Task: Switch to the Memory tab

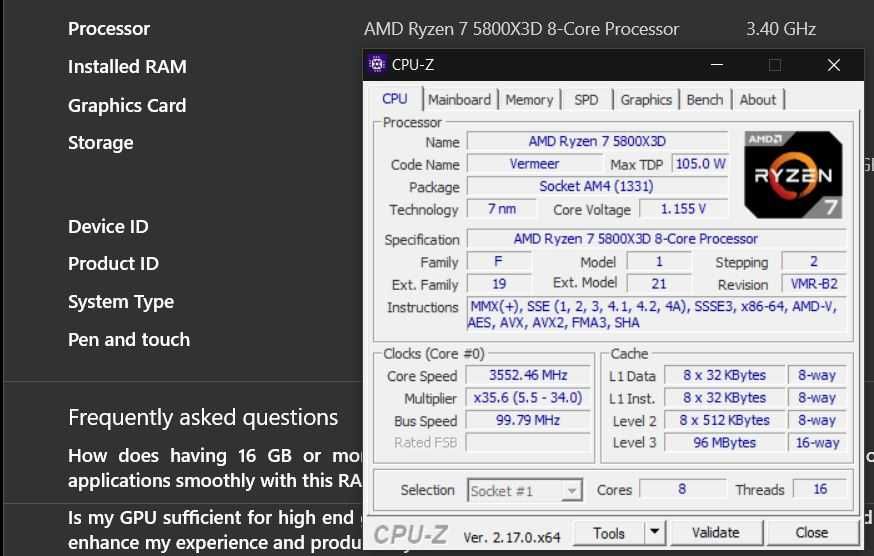Action: 529,100
